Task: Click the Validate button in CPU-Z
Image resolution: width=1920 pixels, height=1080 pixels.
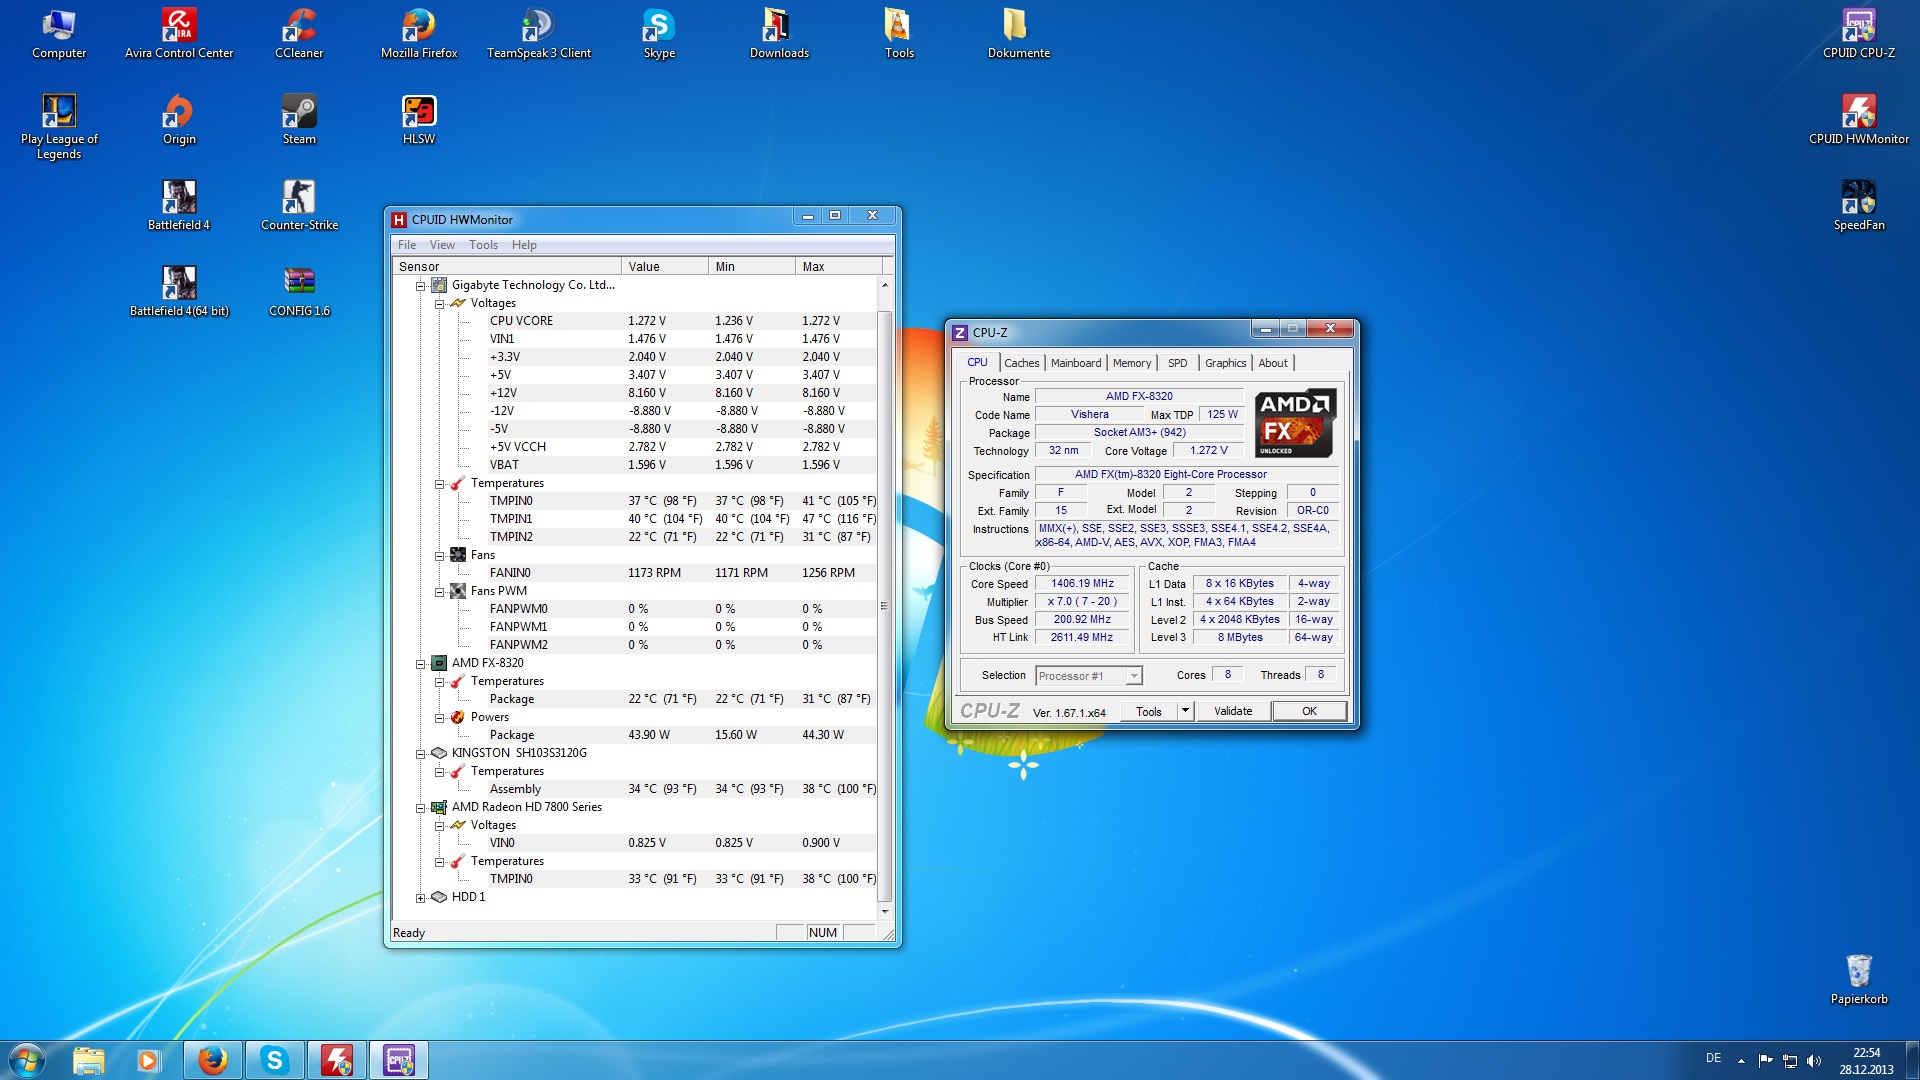Action: (x=1233, y=711)
